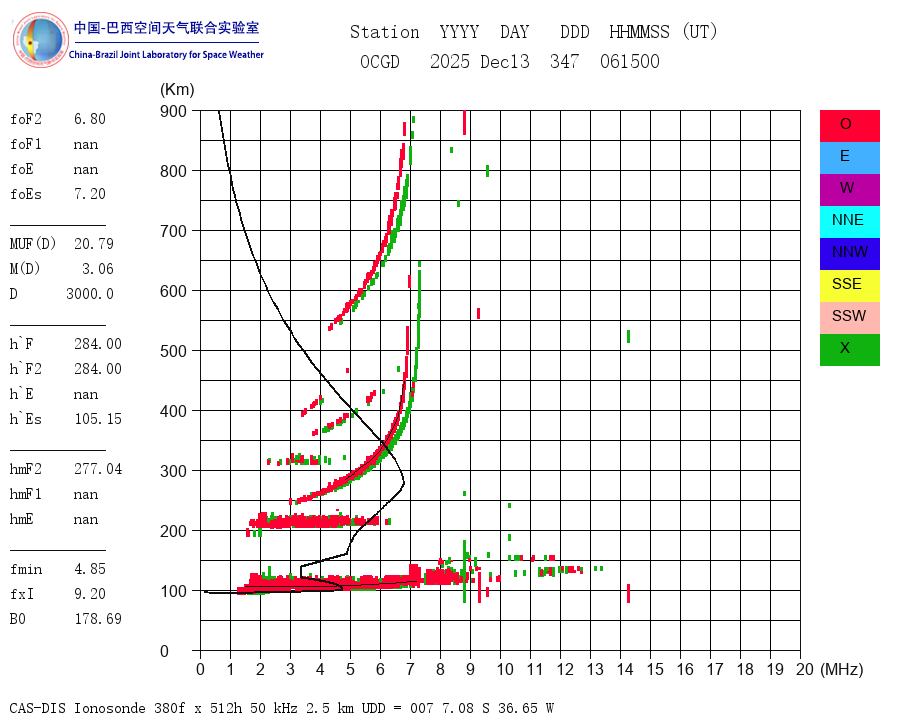Click the 500 km axis tick label
The width and height of the screenshot is (900, 720).
(x=173, y=351)
